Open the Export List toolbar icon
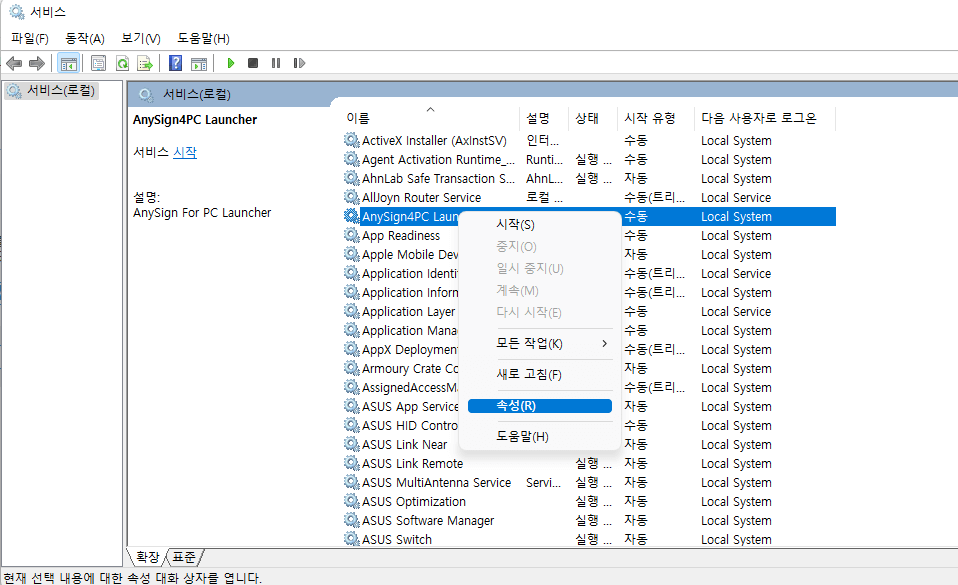The height and width of the screenshot is (585, 958). pyautogui.click(x=144, y=63)
